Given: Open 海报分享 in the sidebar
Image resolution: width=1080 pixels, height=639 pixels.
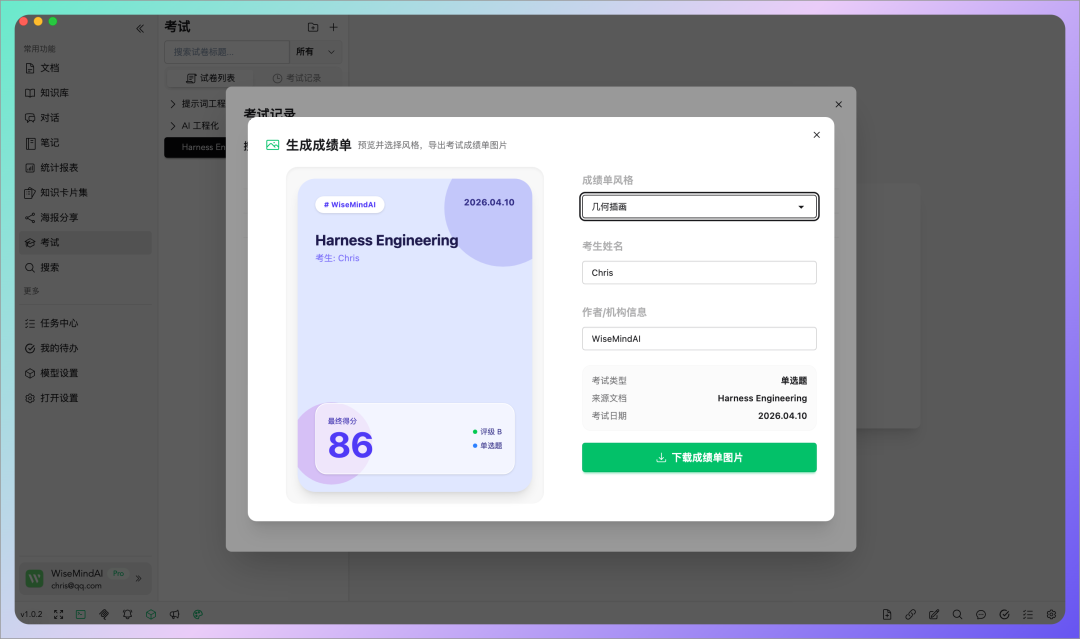Looking at the screenshot, I should click(85, 218).
